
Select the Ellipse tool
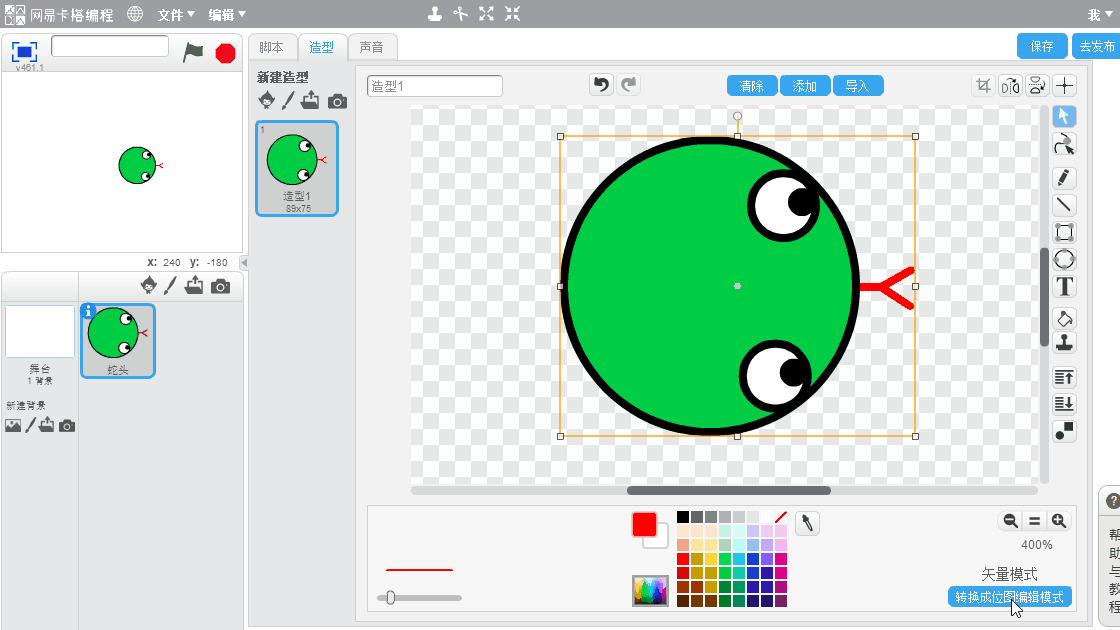click(1064, 259)
